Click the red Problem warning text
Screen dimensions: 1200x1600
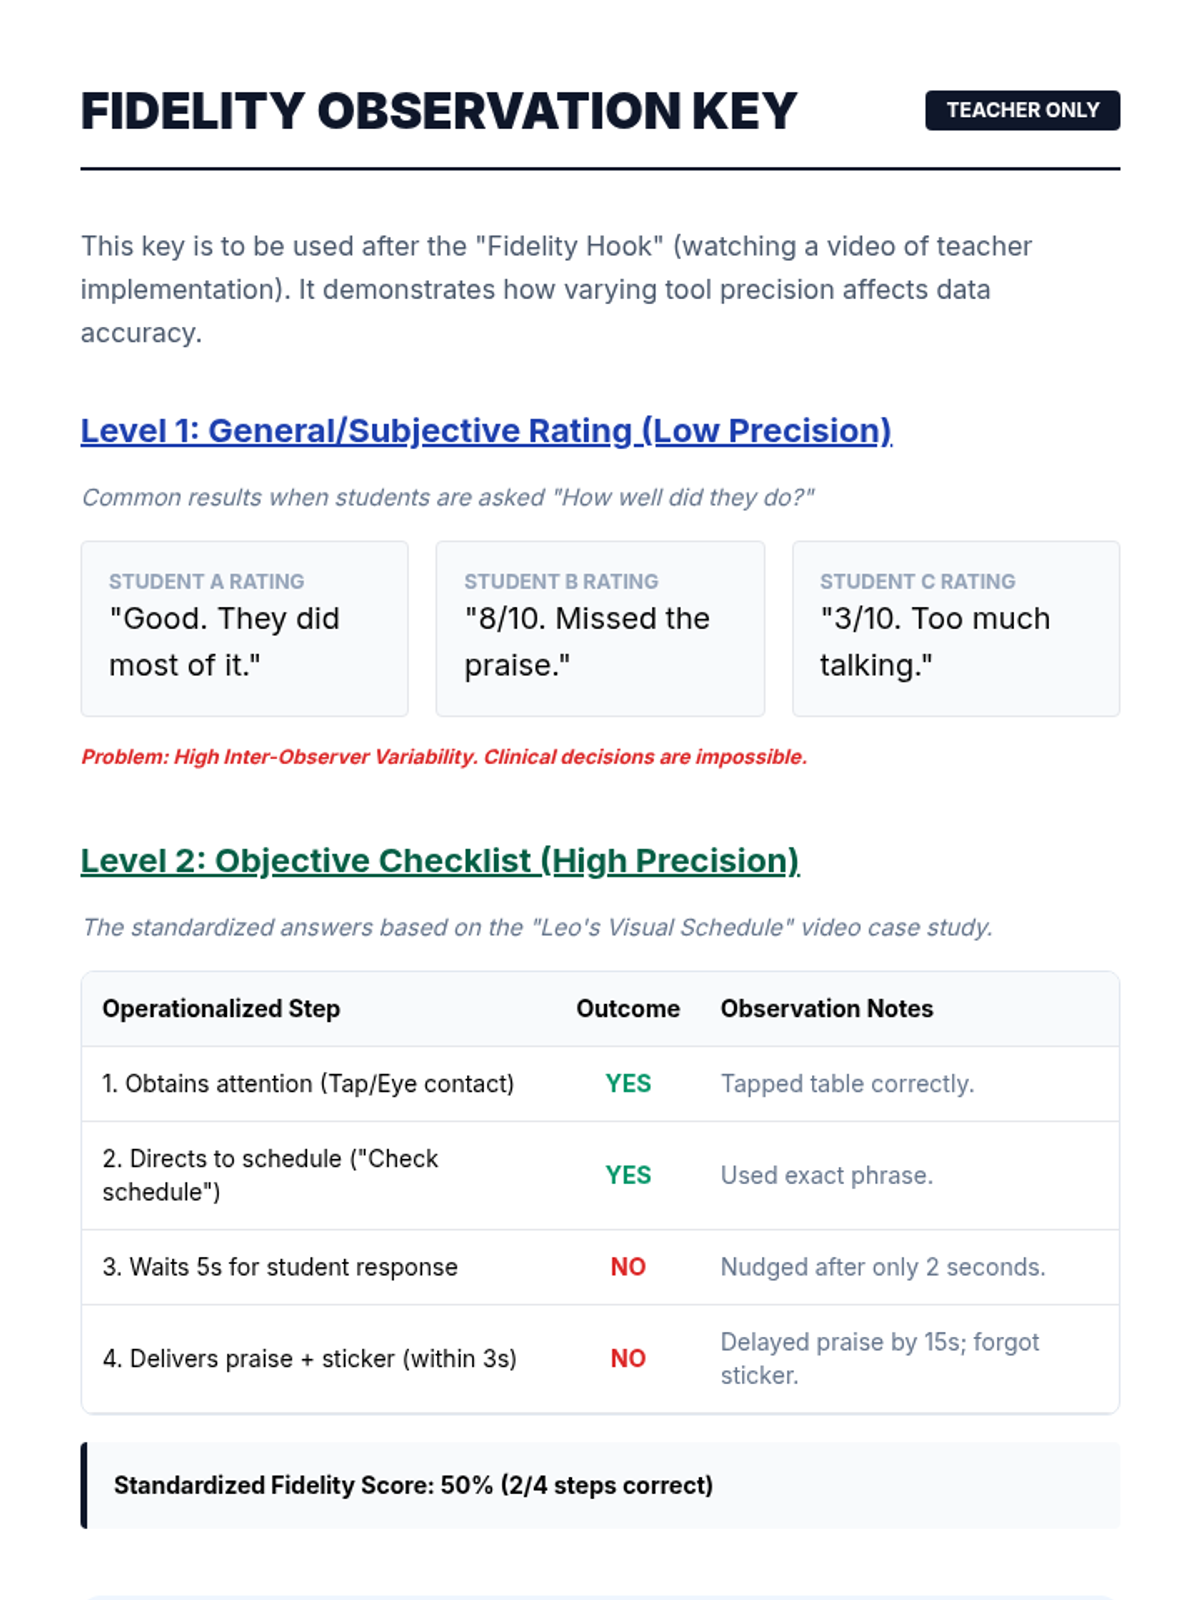click(444, 757)
